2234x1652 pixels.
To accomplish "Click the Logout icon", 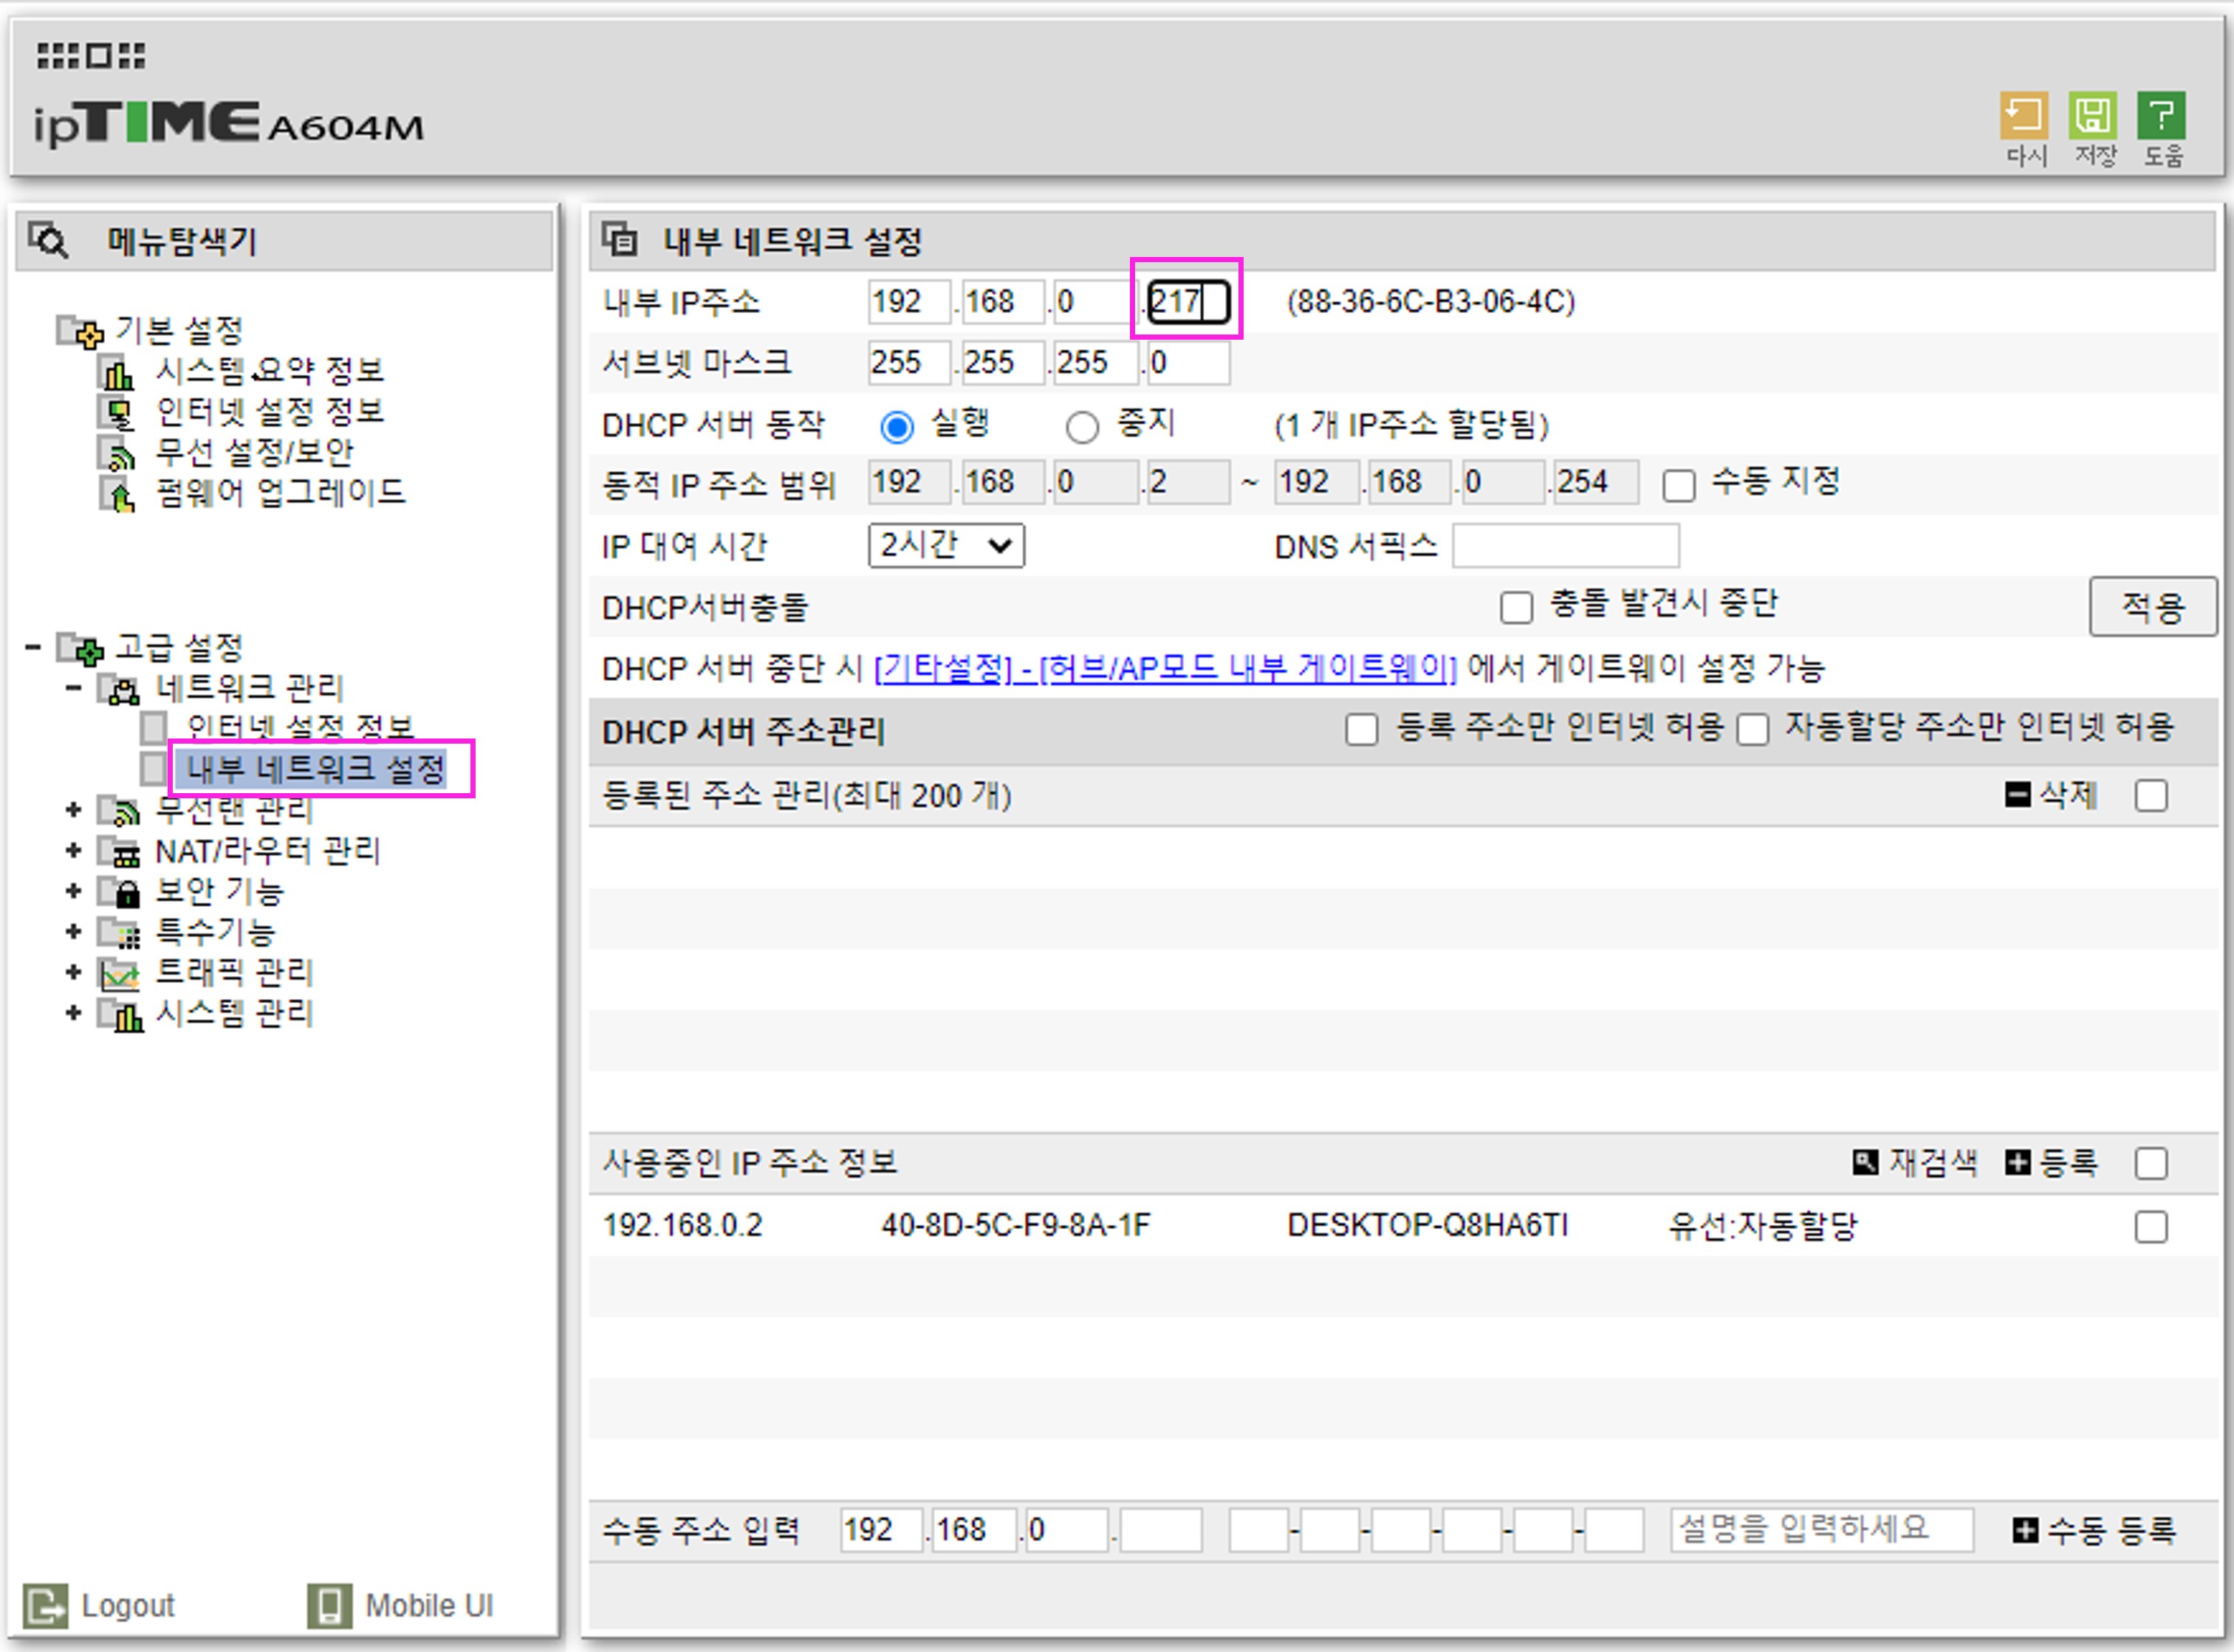I will point(45,1605).
